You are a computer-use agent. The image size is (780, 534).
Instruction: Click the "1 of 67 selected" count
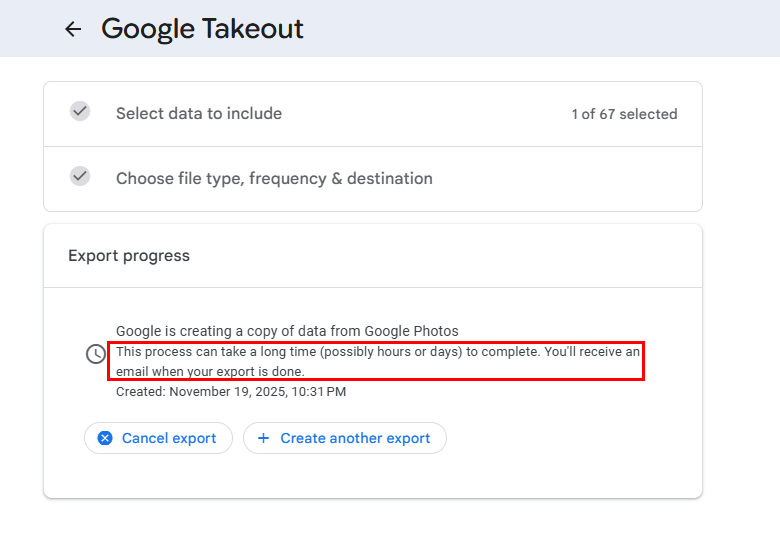pyautogui.click(x=624, y=114)
